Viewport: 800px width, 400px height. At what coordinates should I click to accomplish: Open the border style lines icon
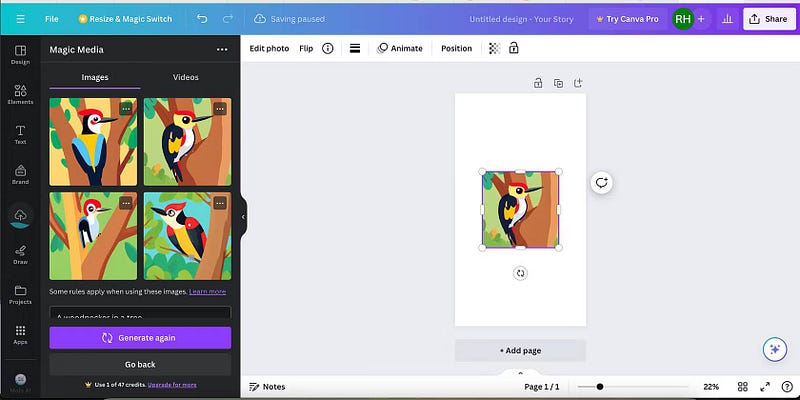point(355,48)
